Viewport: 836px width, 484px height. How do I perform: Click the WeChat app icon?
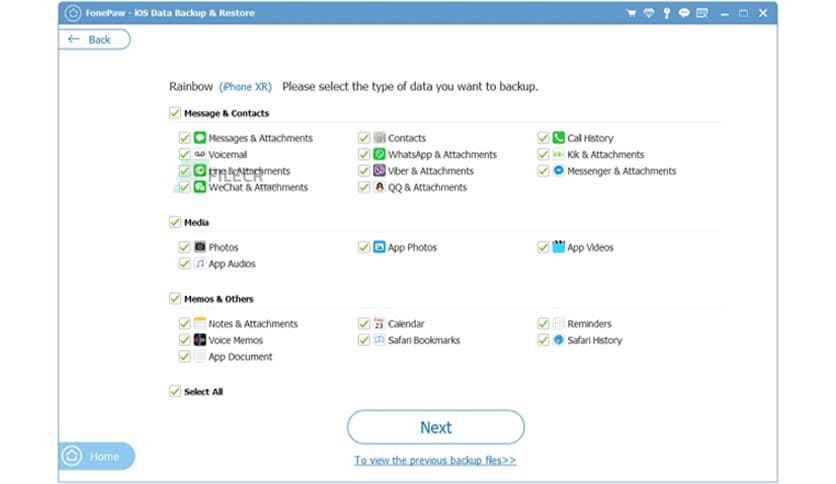point(200,187)
